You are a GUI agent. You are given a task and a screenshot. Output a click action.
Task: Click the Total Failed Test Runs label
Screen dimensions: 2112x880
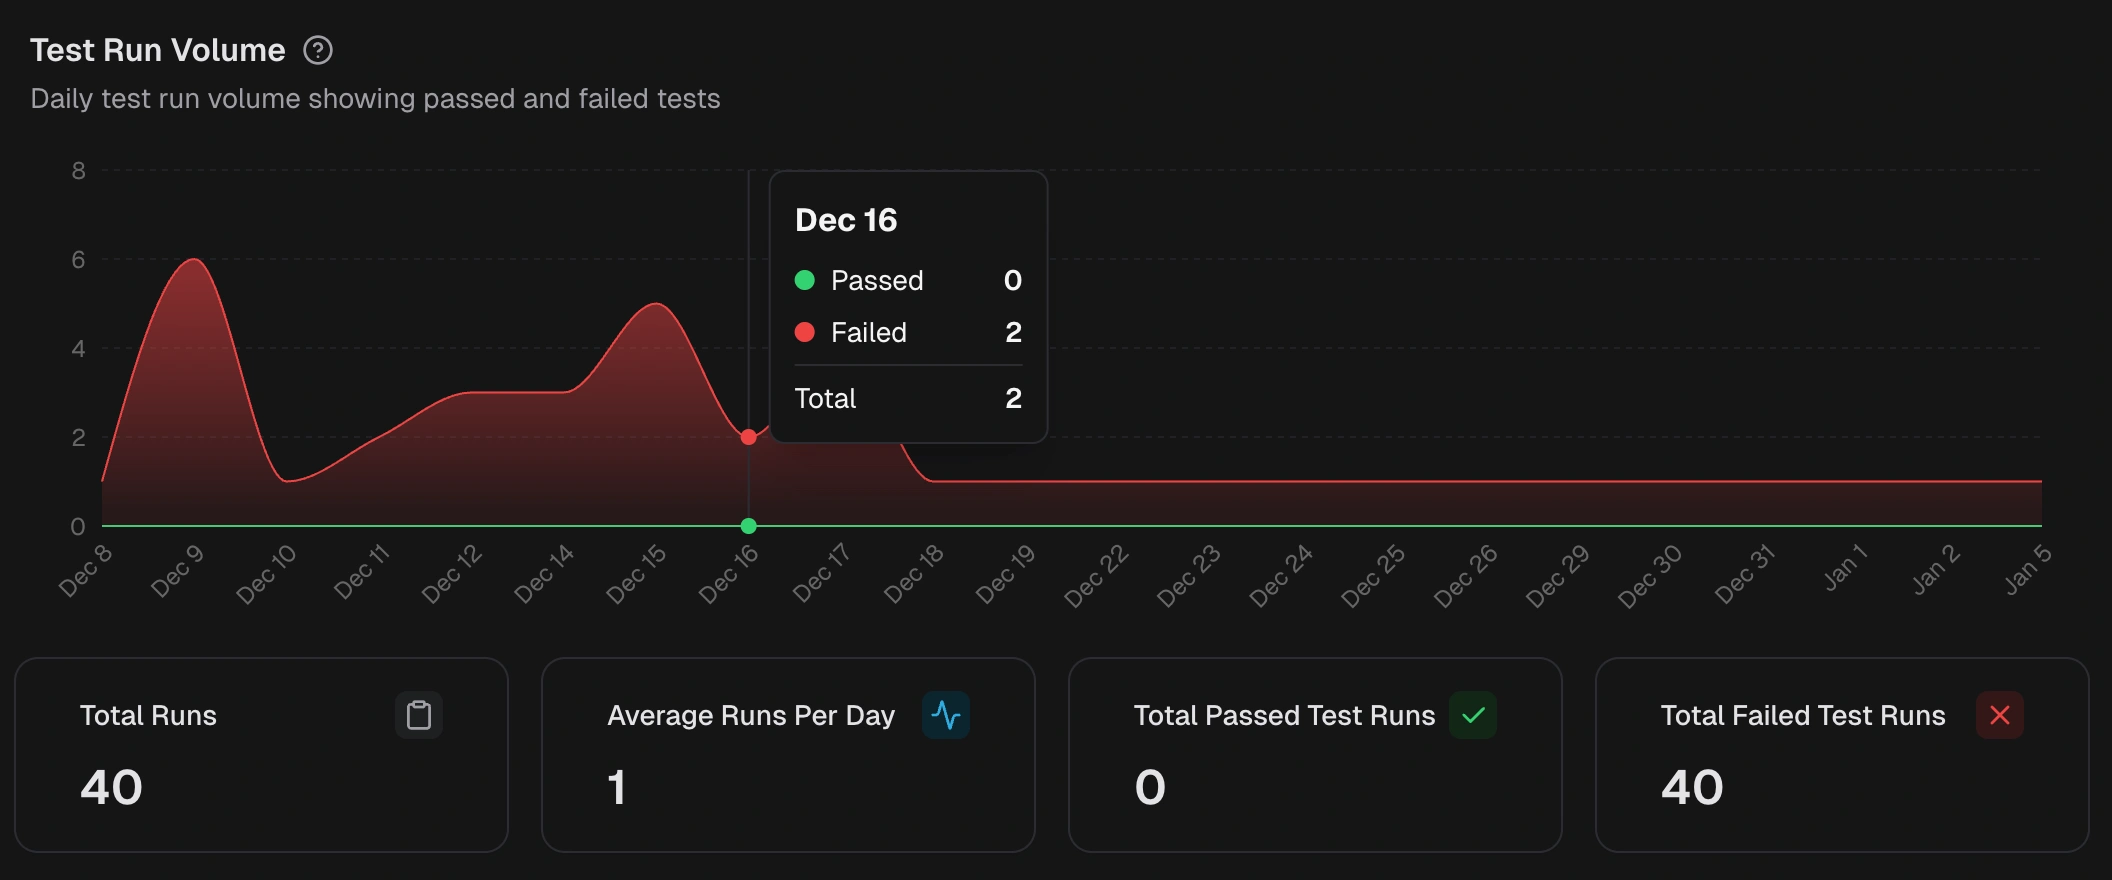1803,715
